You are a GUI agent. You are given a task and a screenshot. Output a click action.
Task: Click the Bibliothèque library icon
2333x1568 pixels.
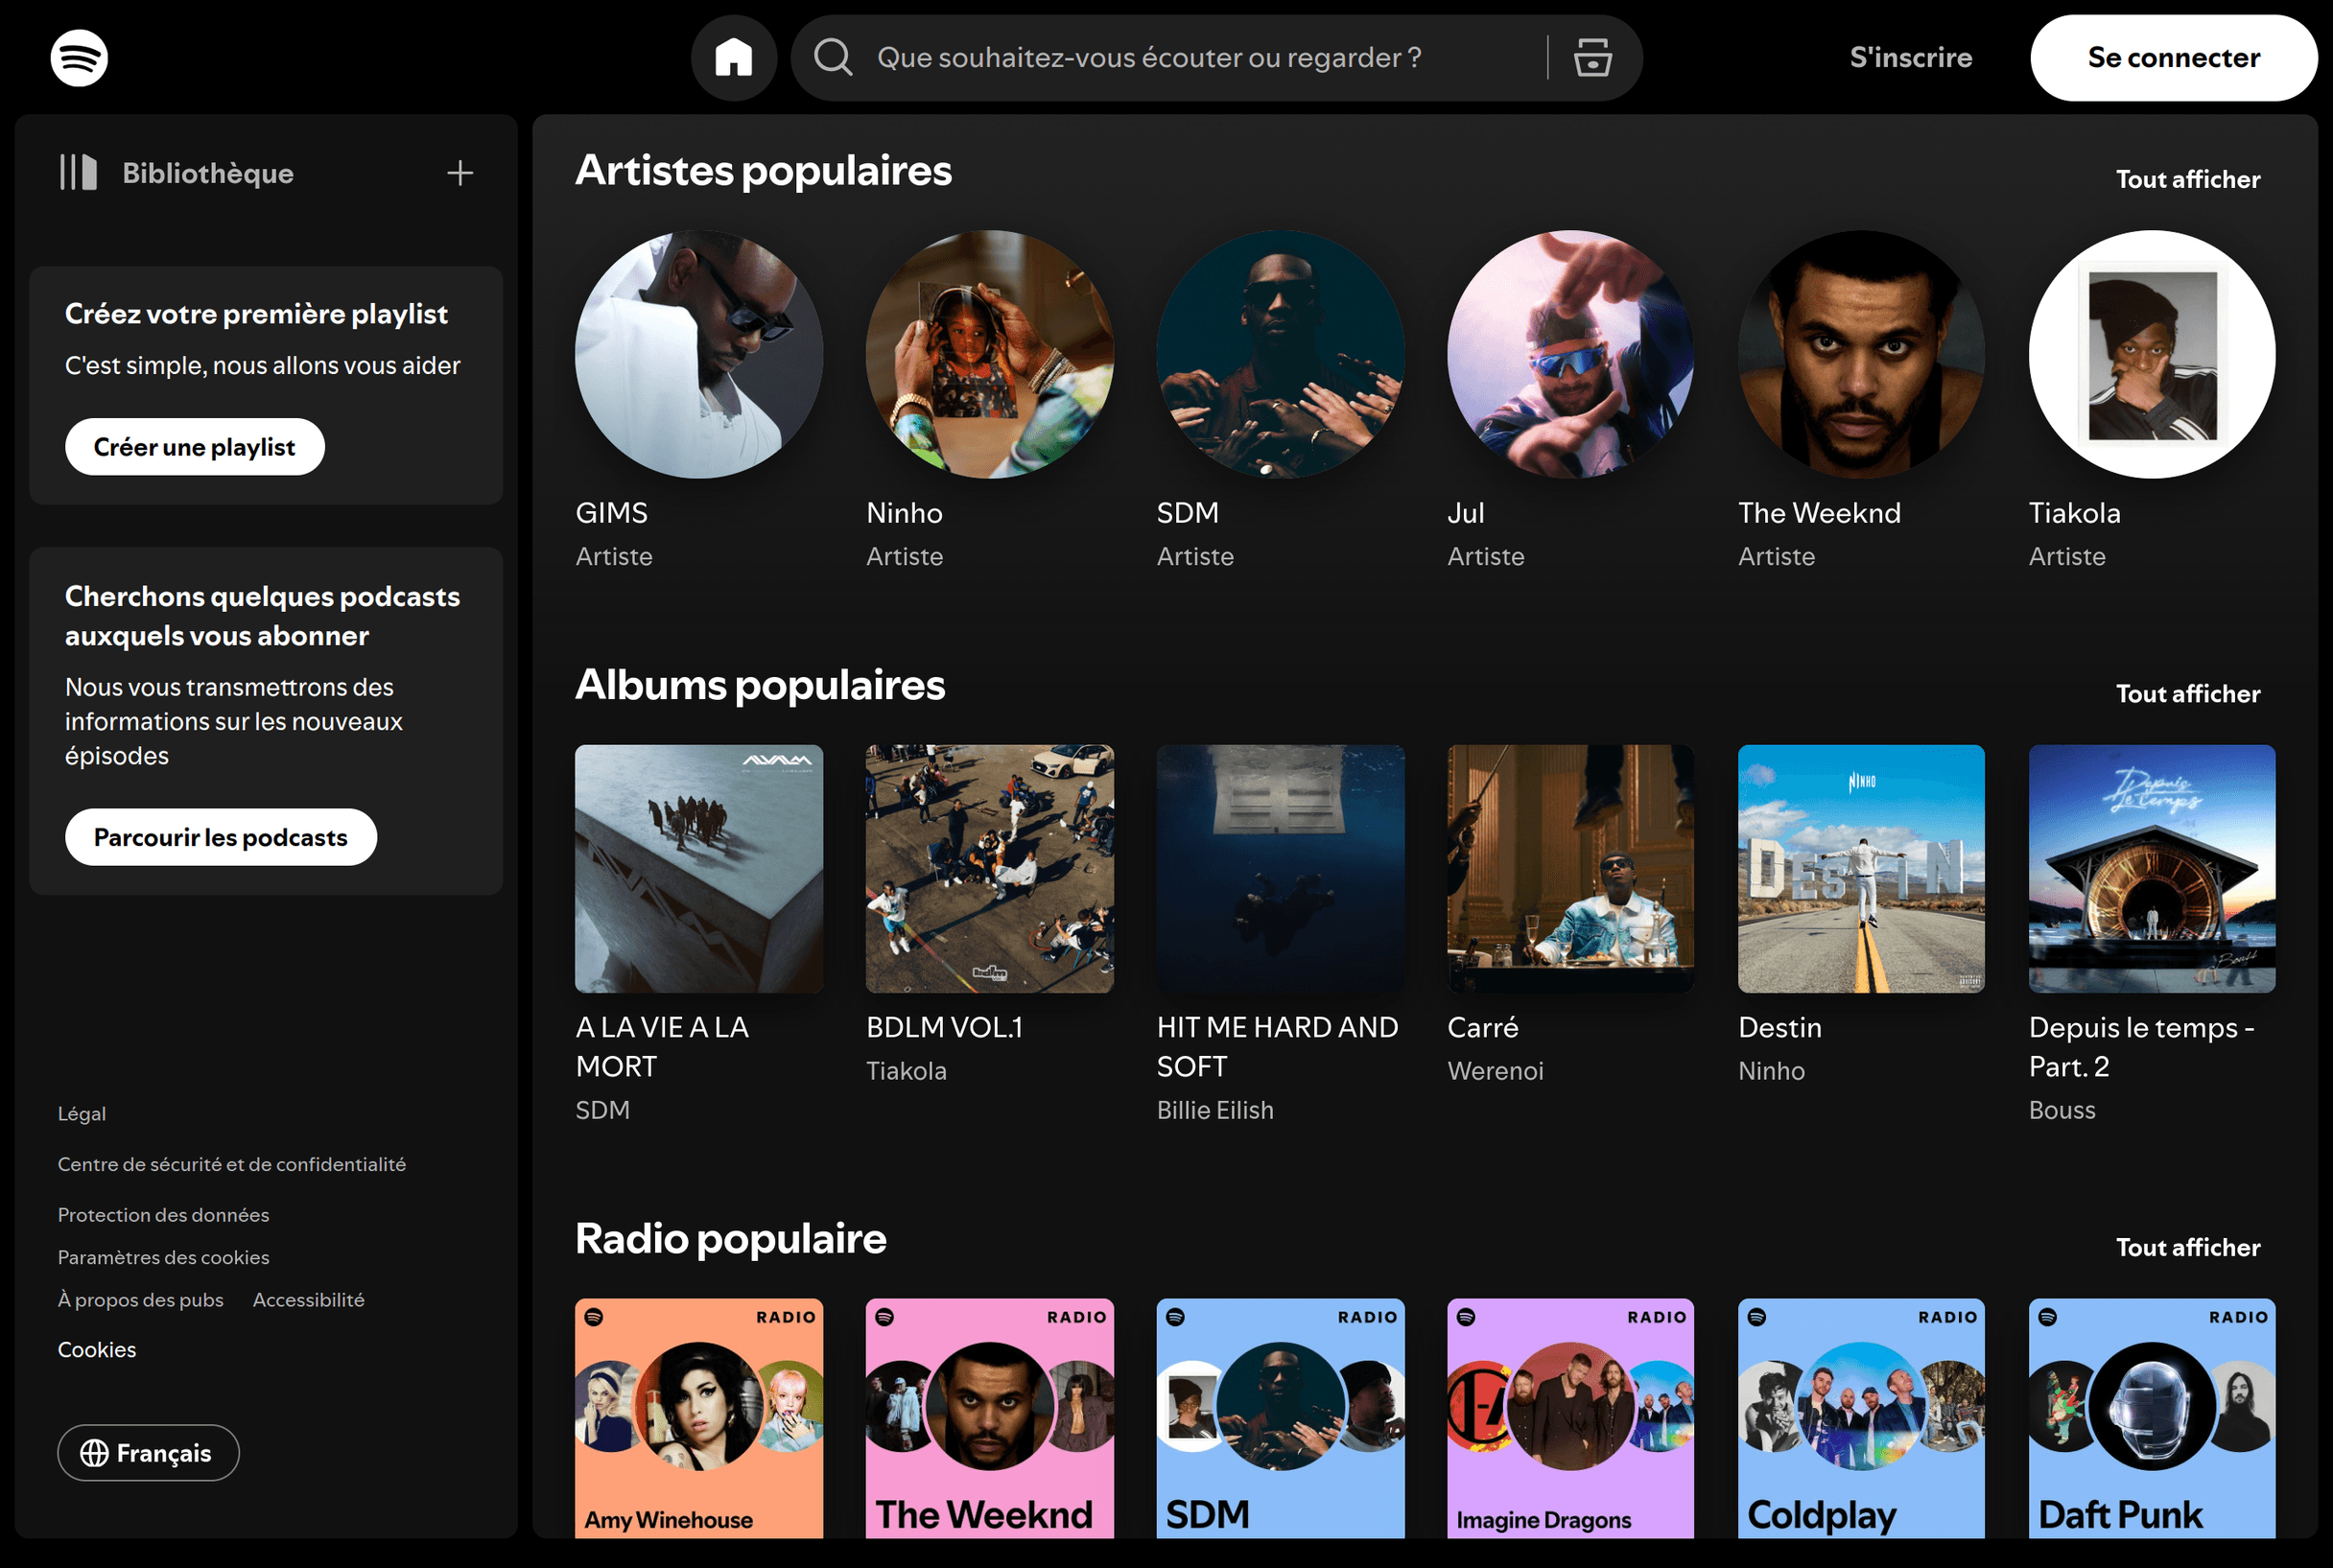pyautogui.click(x=77, y=172)
